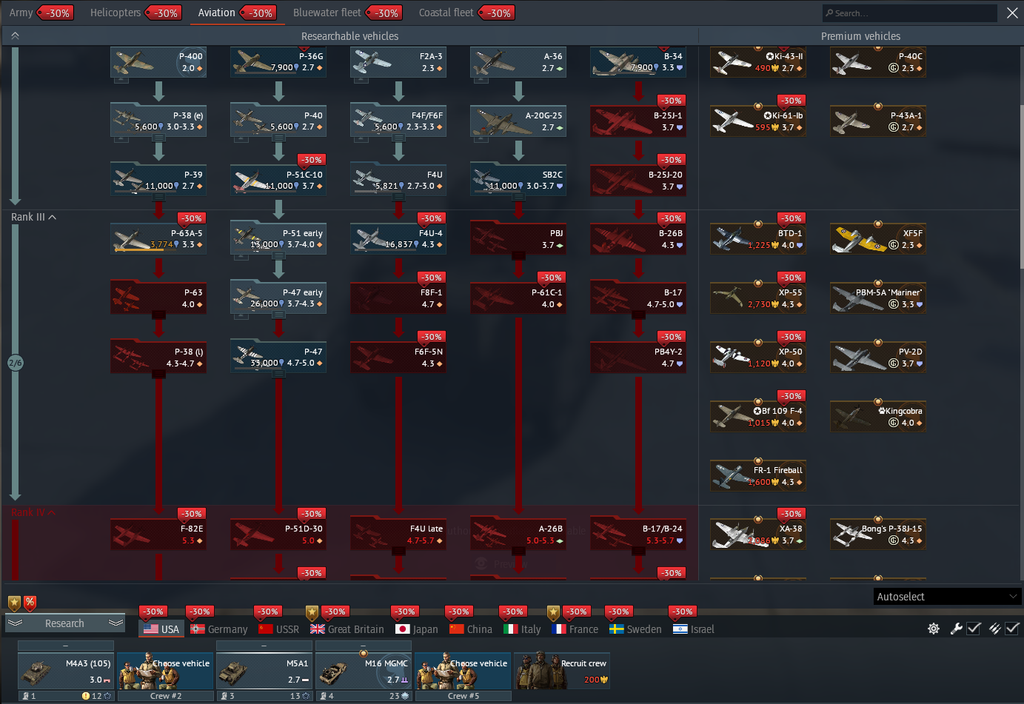
Task: Click the Search input field
Action: (x=910, y=12)
